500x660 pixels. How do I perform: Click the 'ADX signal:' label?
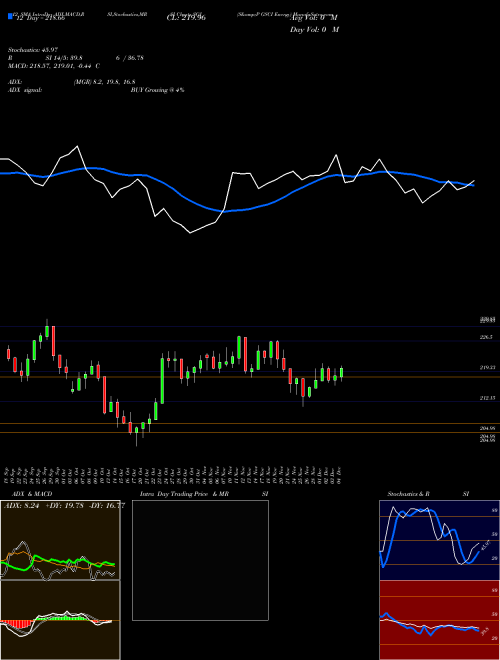[25, 90]
